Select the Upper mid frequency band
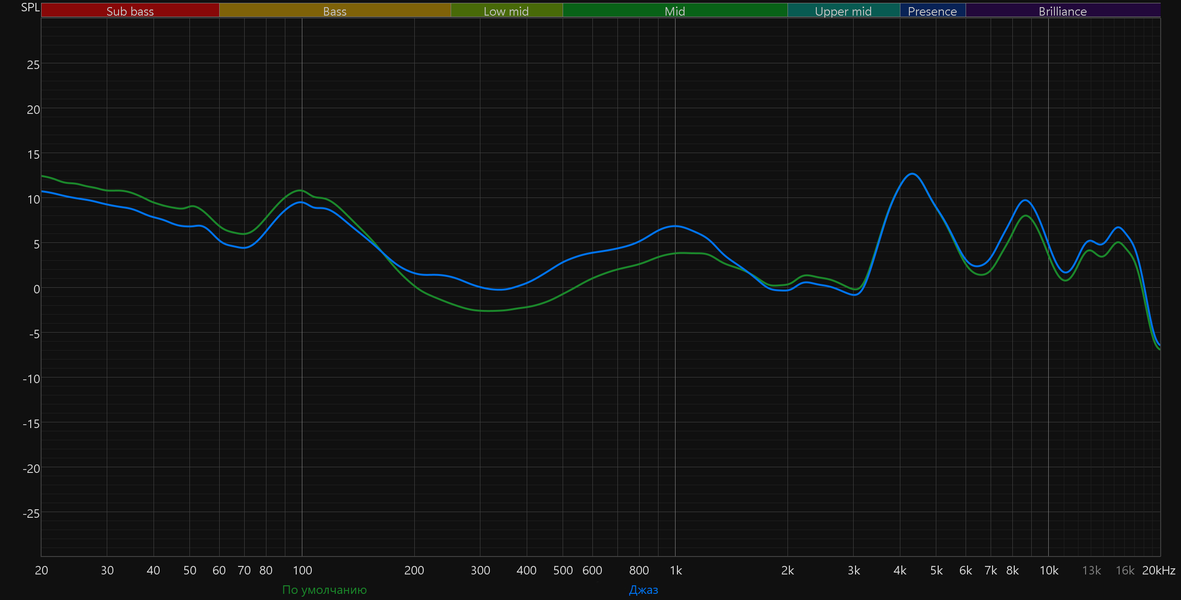The width and height of the screenshot is (1181, 600). pos(844,11)
